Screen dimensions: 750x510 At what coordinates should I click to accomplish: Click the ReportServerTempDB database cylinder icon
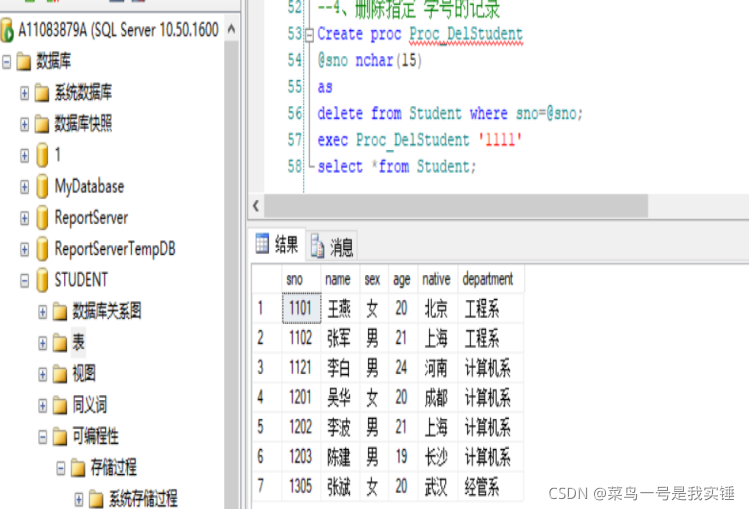pyautogui.click(x=42, y=249)
